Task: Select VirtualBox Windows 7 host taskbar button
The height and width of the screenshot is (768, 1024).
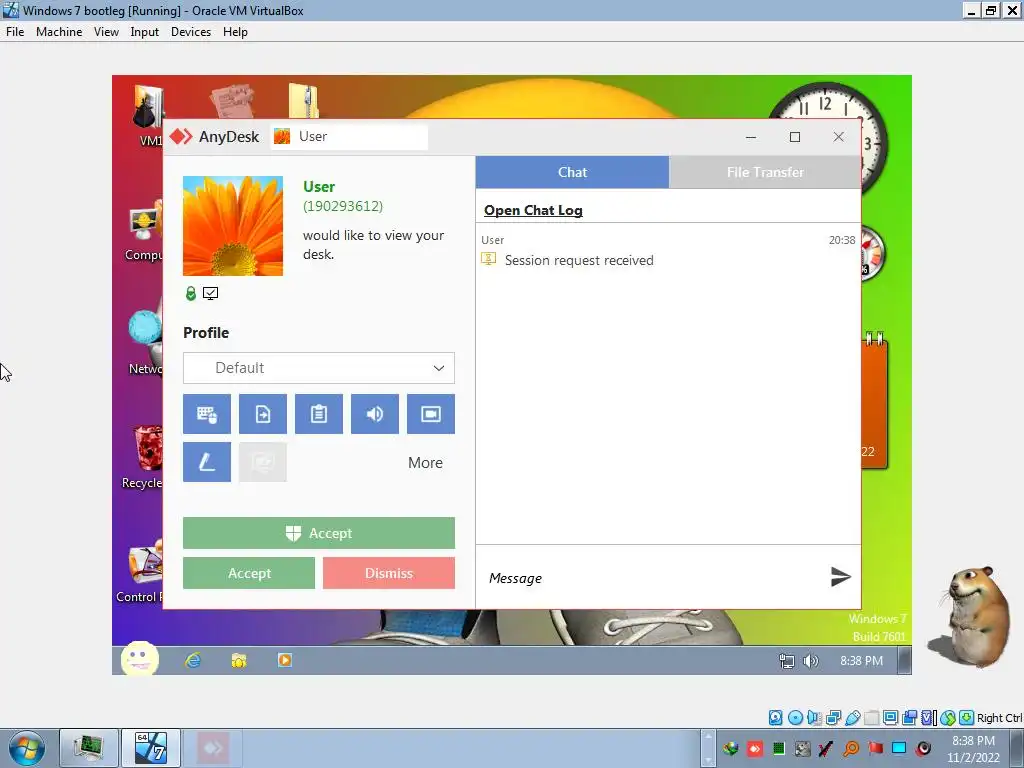Action: tap(151, 748)
